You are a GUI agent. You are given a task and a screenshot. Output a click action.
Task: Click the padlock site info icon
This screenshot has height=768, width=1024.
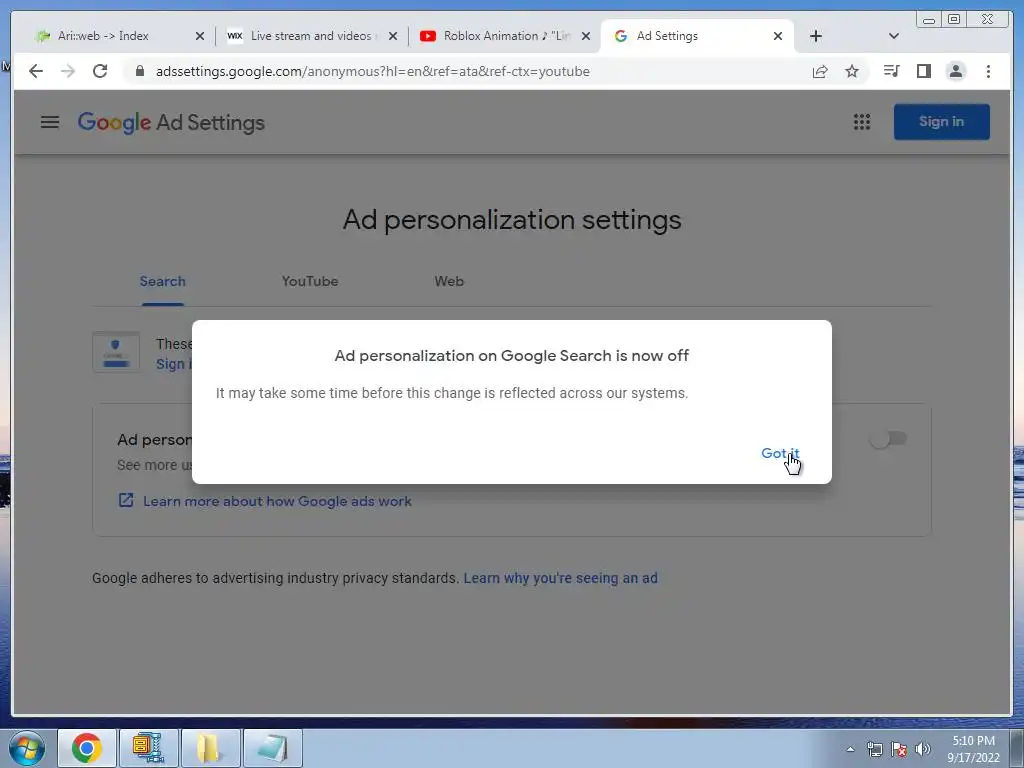tap(139, 71)
